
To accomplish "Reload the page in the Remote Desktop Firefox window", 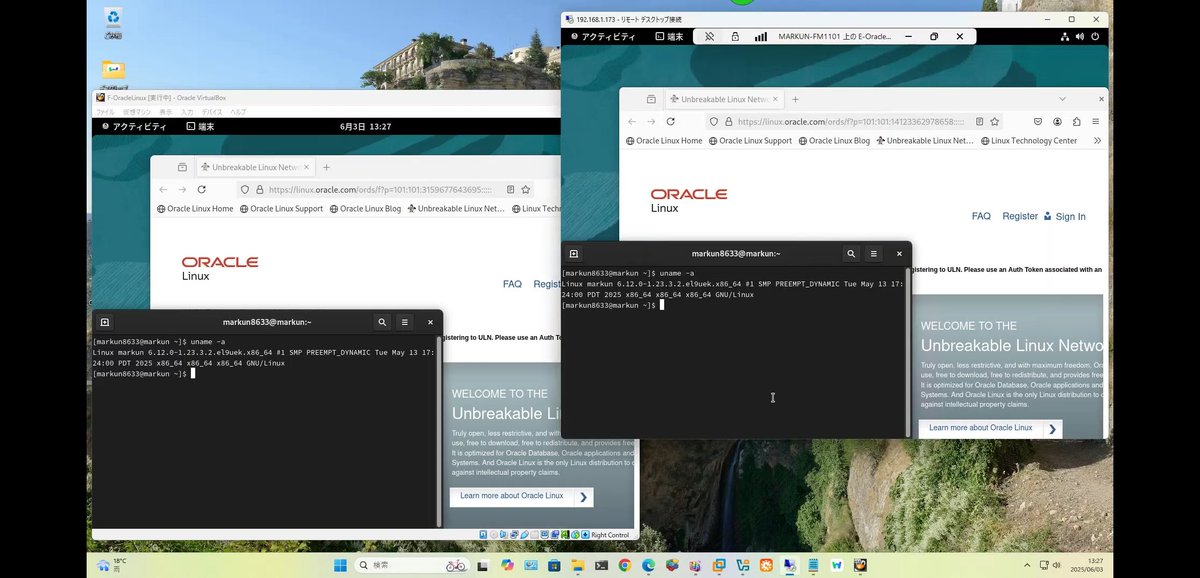I will point(671,121).
